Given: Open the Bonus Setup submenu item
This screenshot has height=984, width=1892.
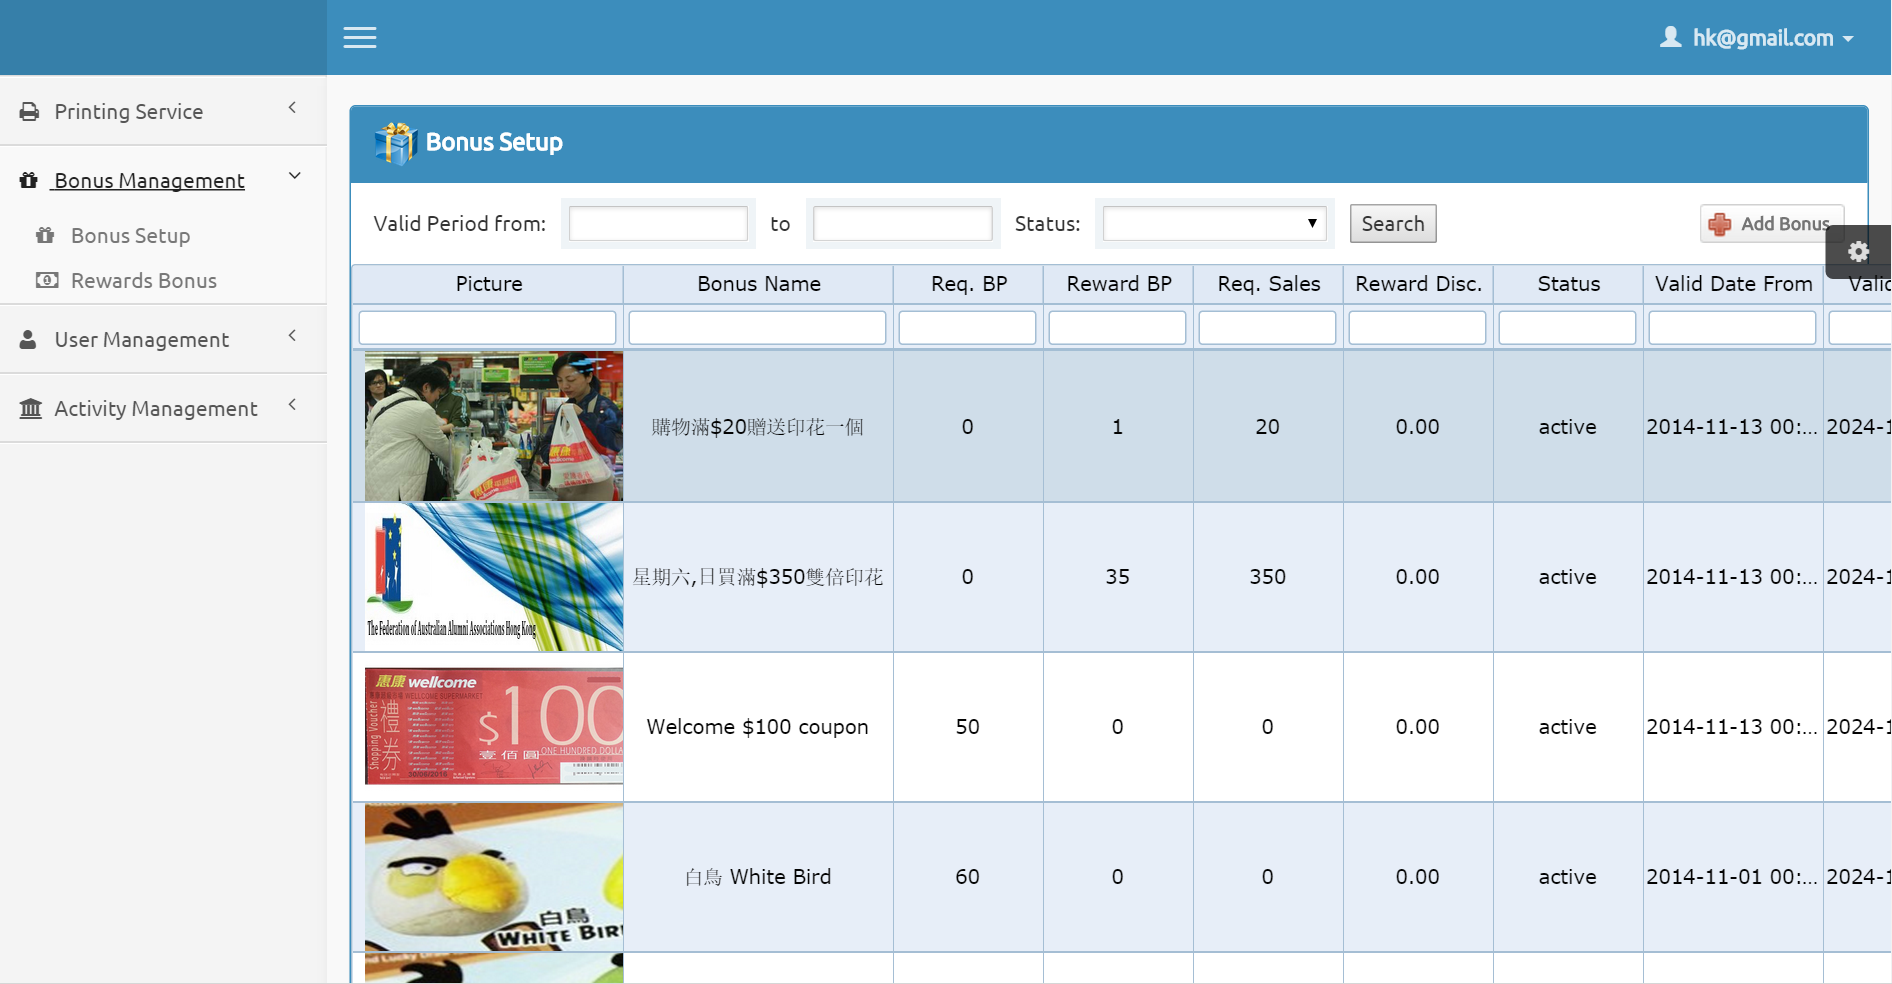Looking at the screenshot, I should (x=130, y=236).
